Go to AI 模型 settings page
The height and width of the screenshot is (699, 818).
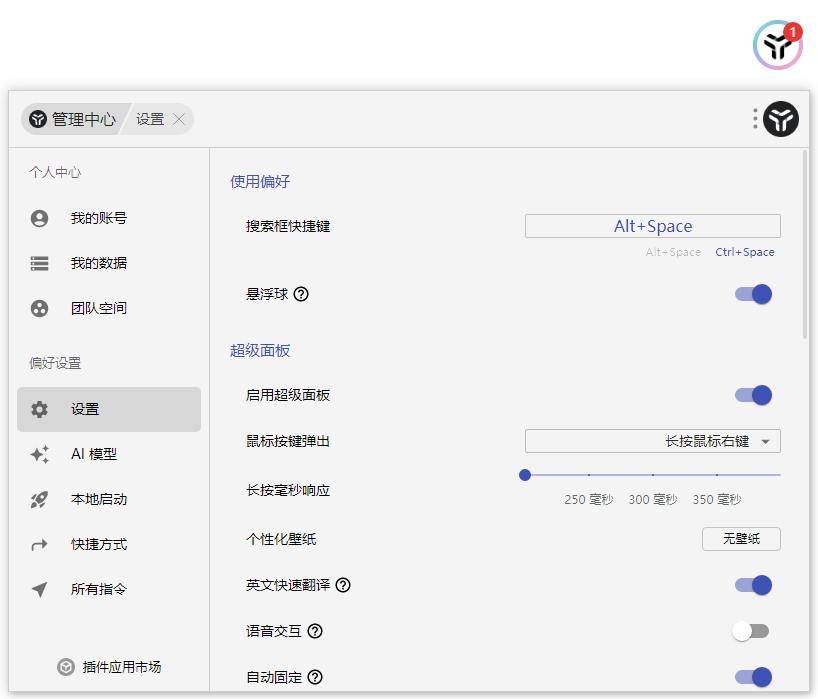(x=94, y=454)
